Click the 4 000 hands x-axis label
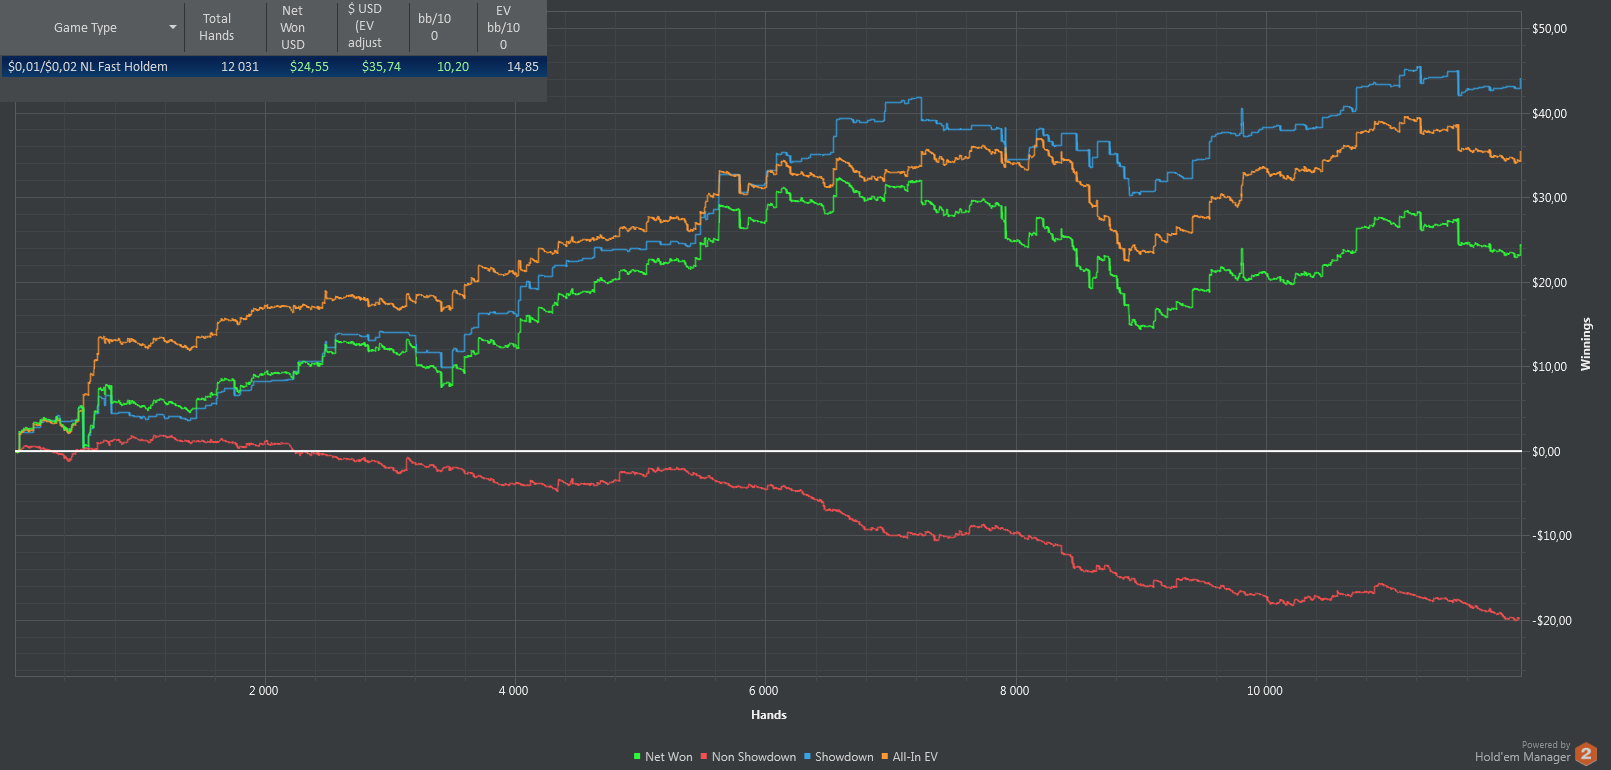This screenshot has height=770, width=1611. [x=514, y=691]
